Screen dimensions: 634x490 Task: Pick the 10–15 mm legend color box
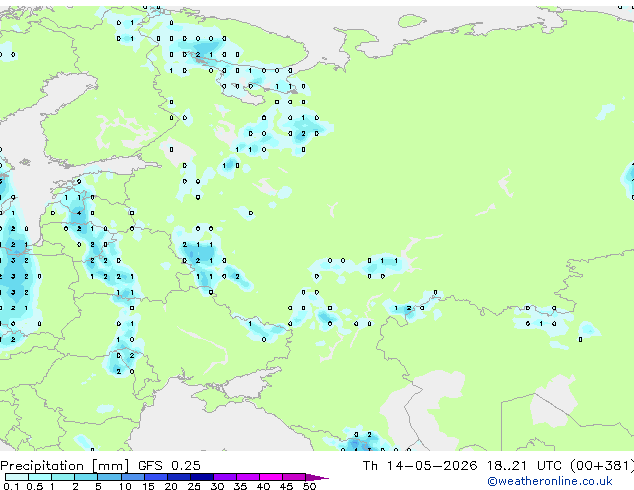point(132,477)
